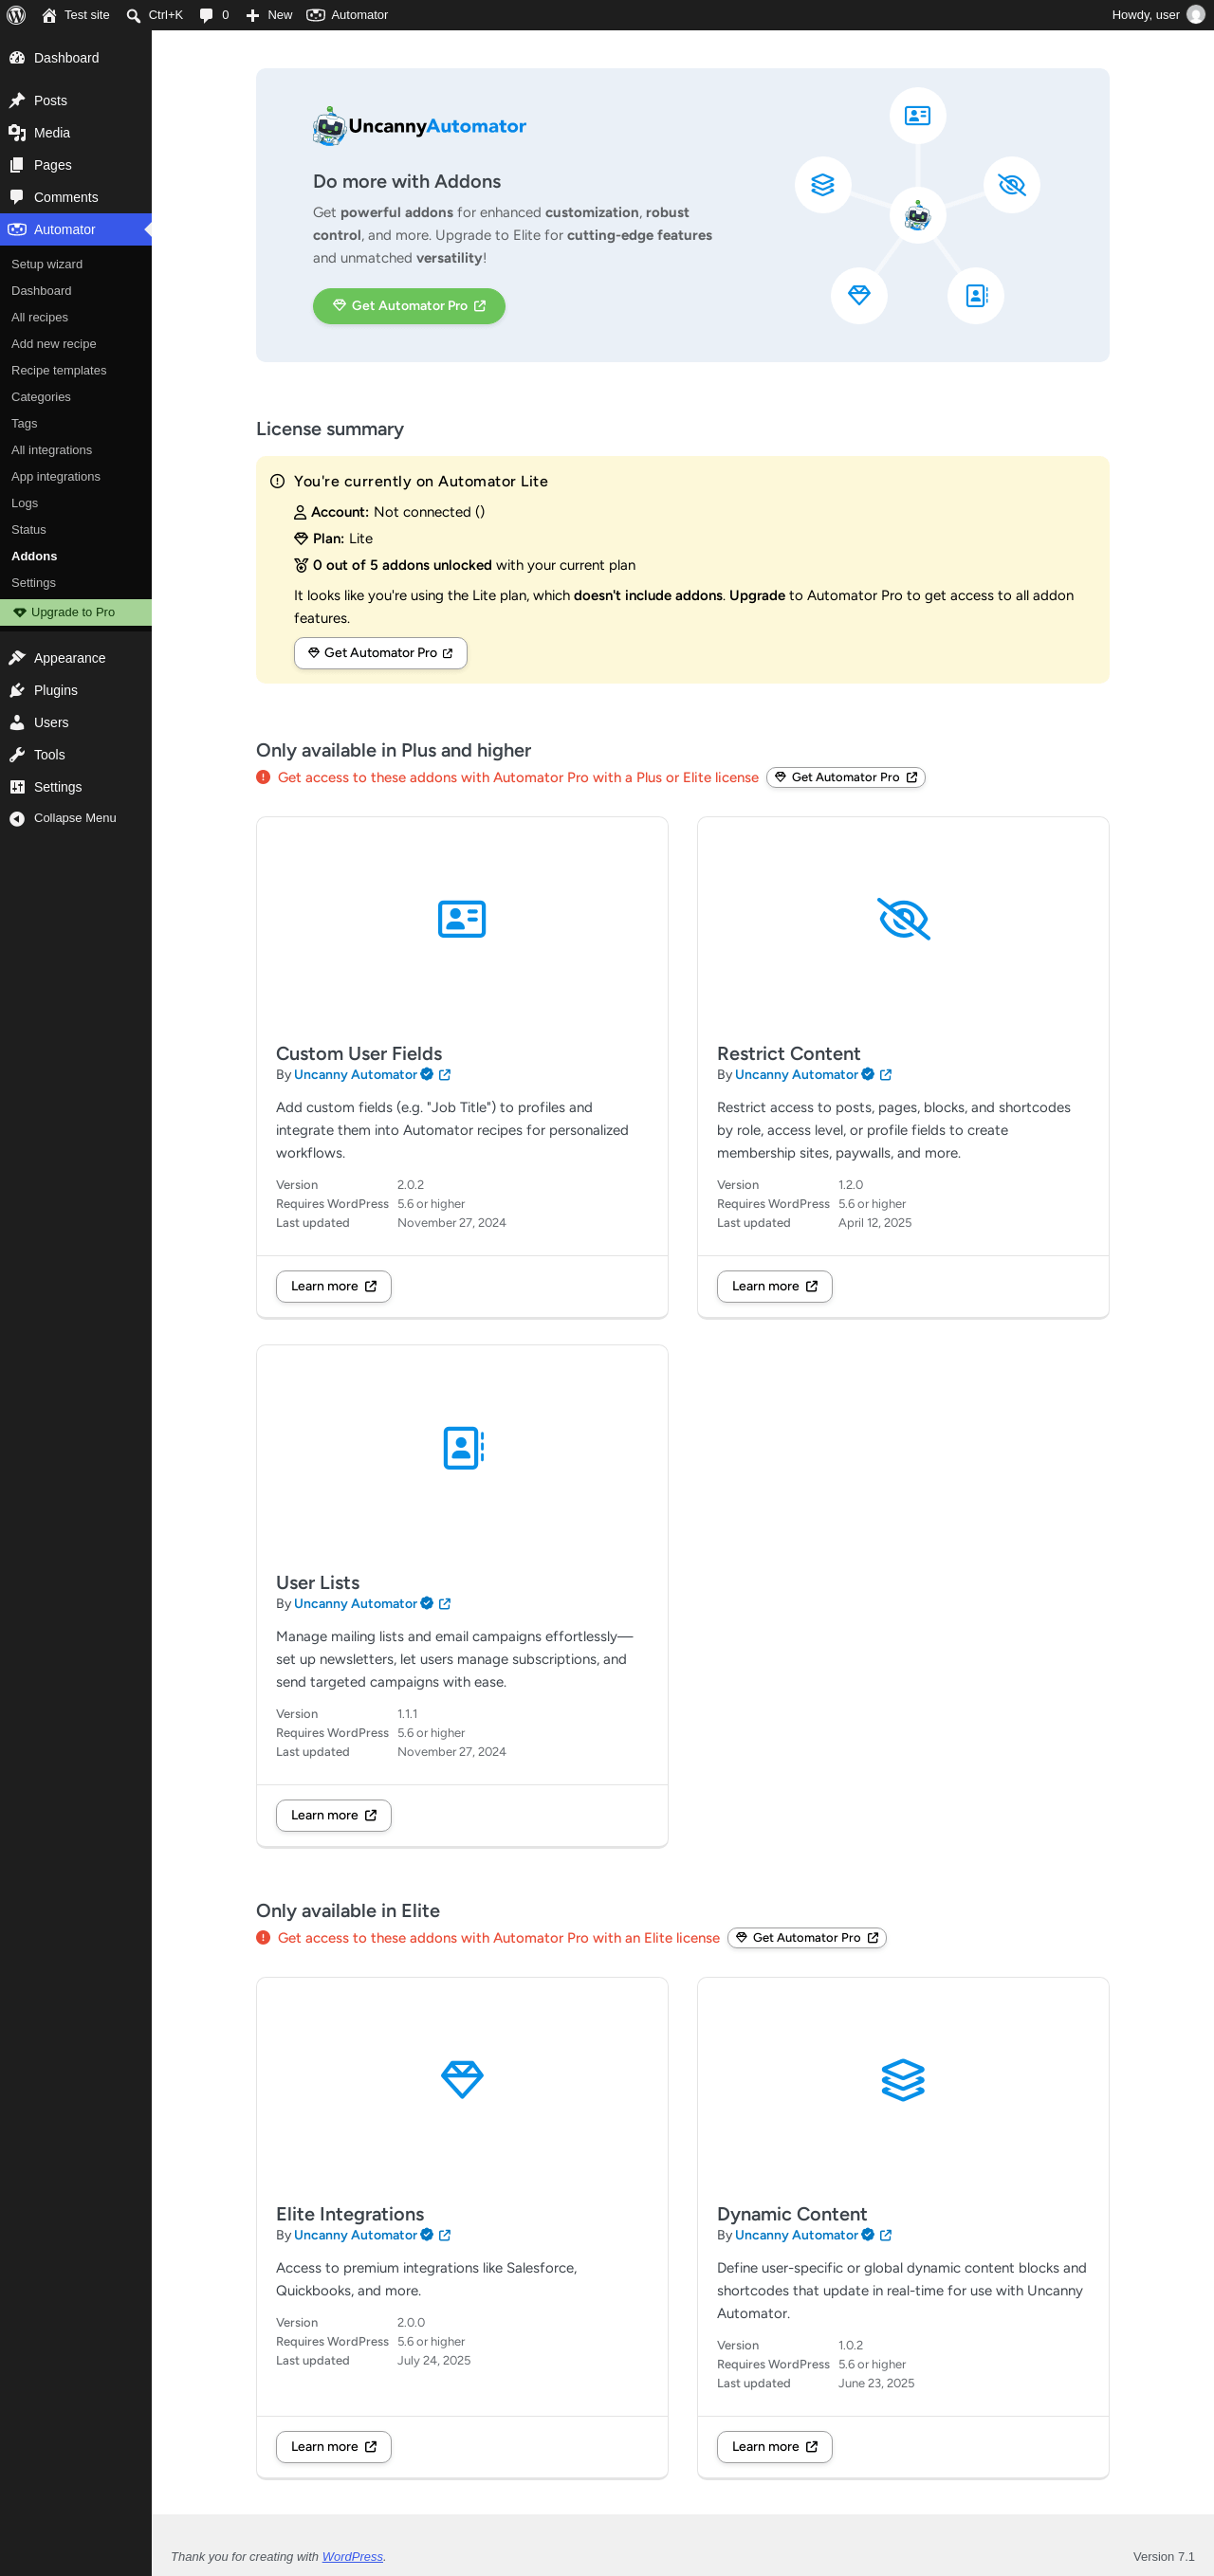Viewport: 1214px width, 2576px height.
Task: Click Get Automator Pro beside Elite notice
Action: [x=806, y=1937]
